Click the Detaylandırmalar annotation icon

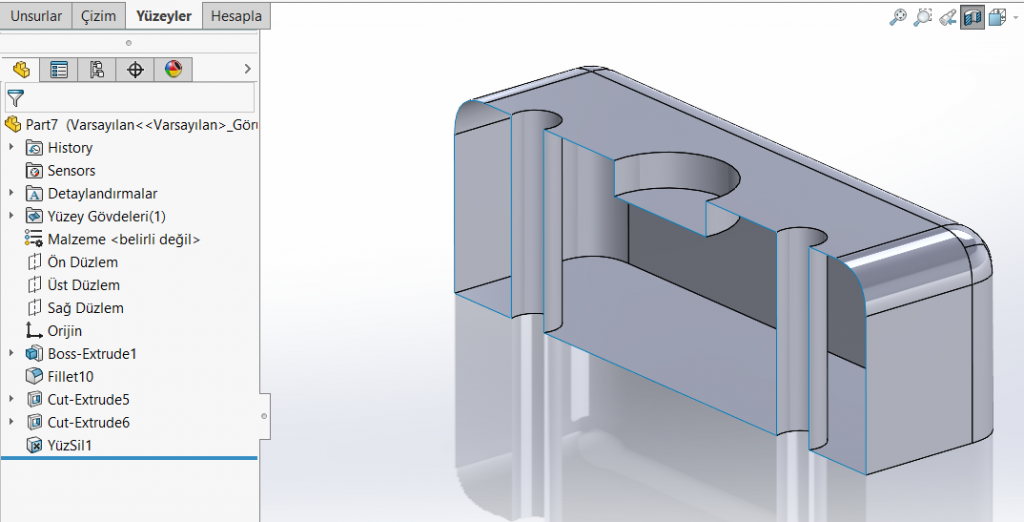tap(34, 193)
